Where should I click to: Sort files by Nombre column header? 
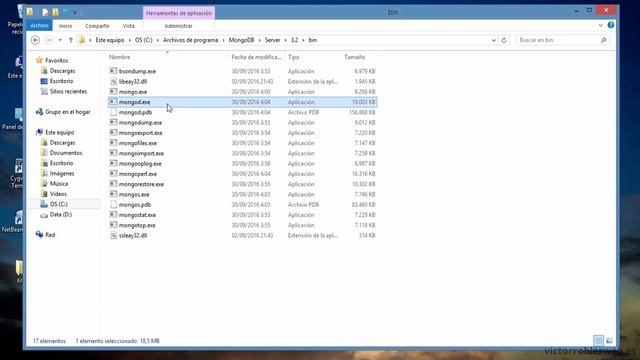click(120, 57)
